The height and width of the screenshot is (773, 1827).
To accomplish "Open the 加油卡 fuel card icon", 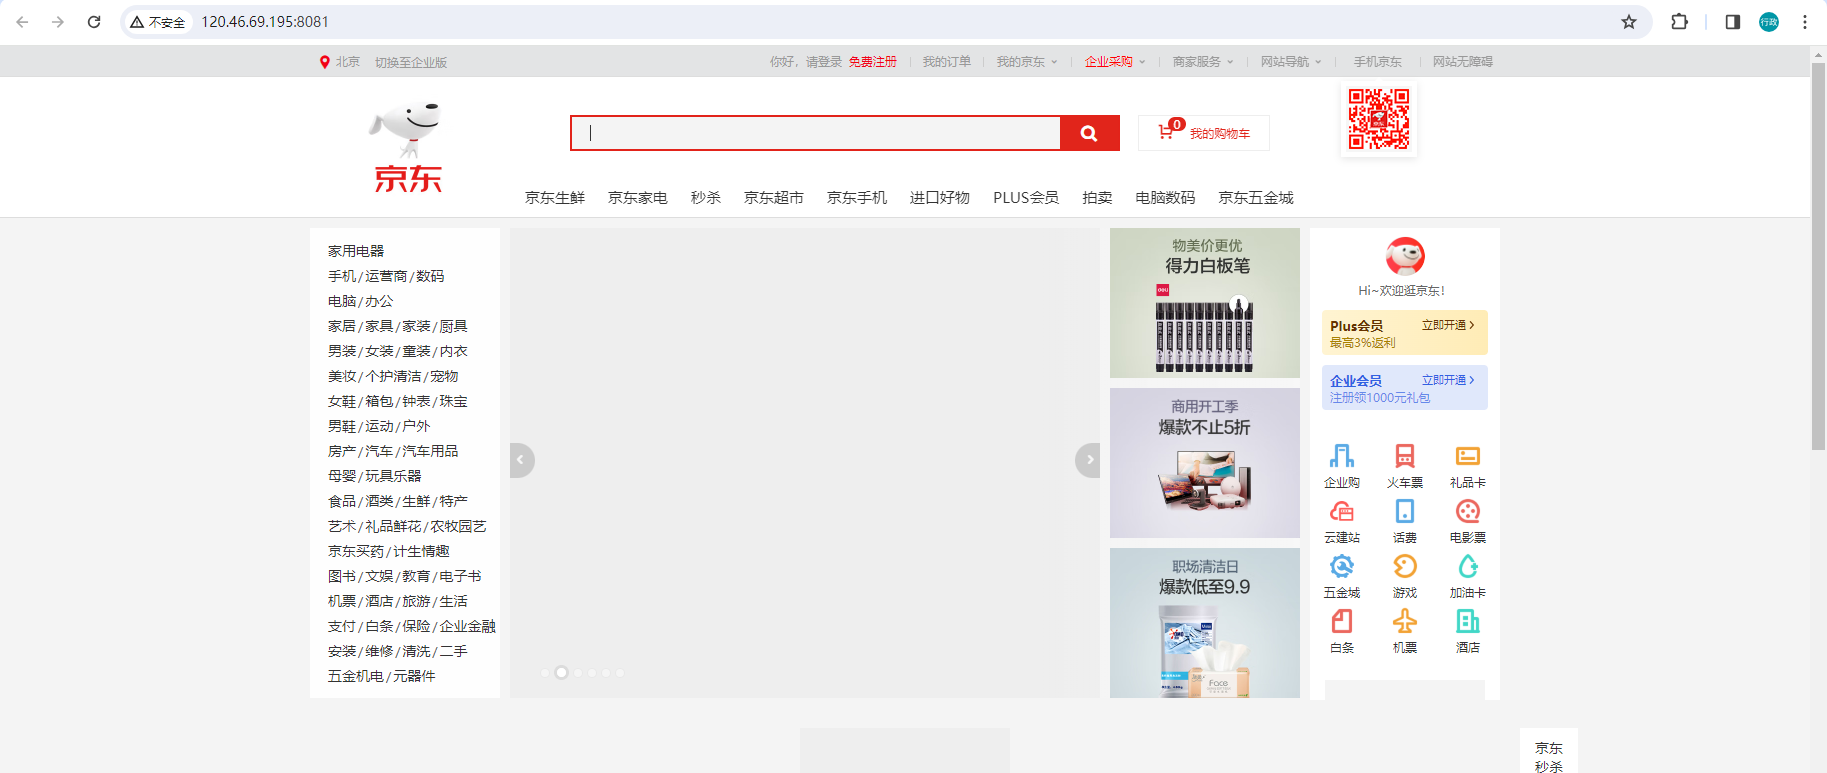I will click(1468, 566).
